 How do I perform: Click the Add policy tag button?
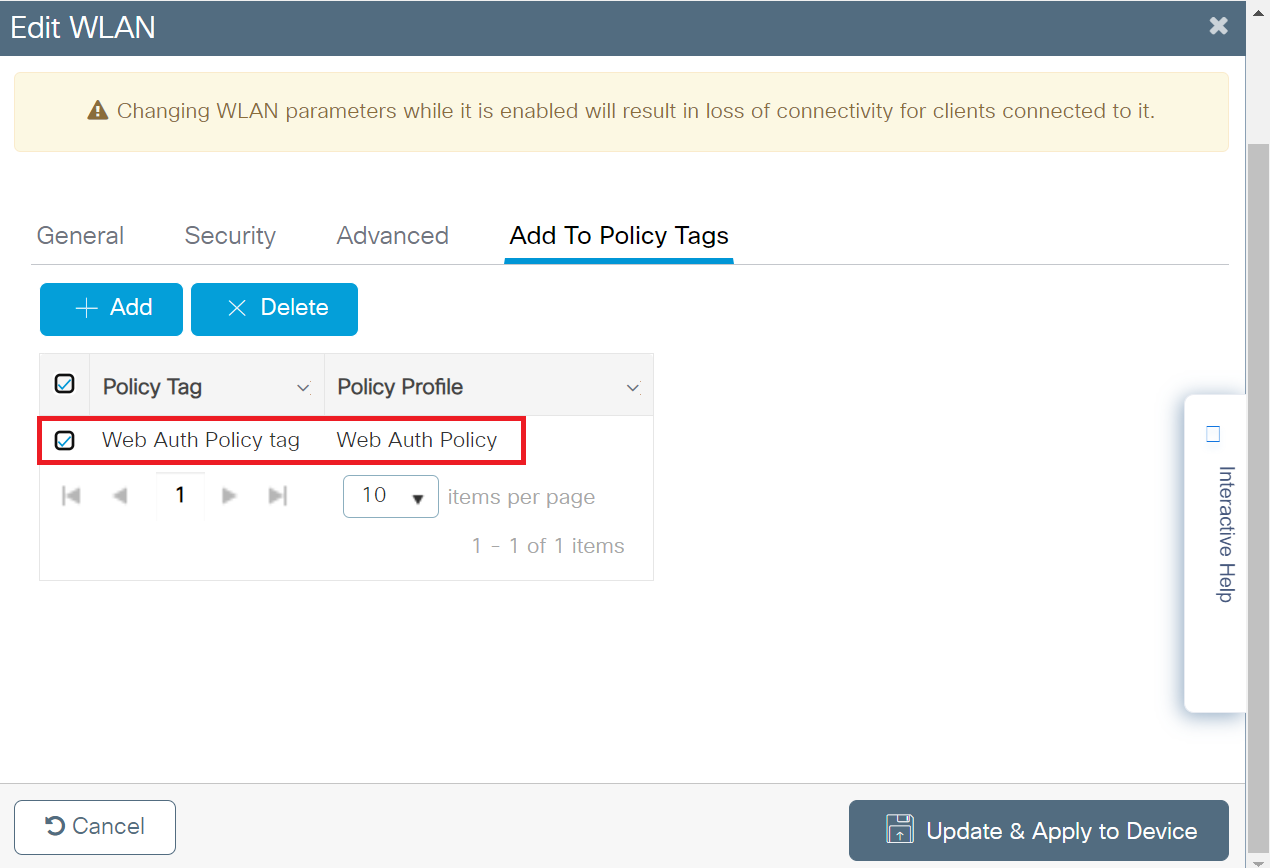tap(111, 309)
